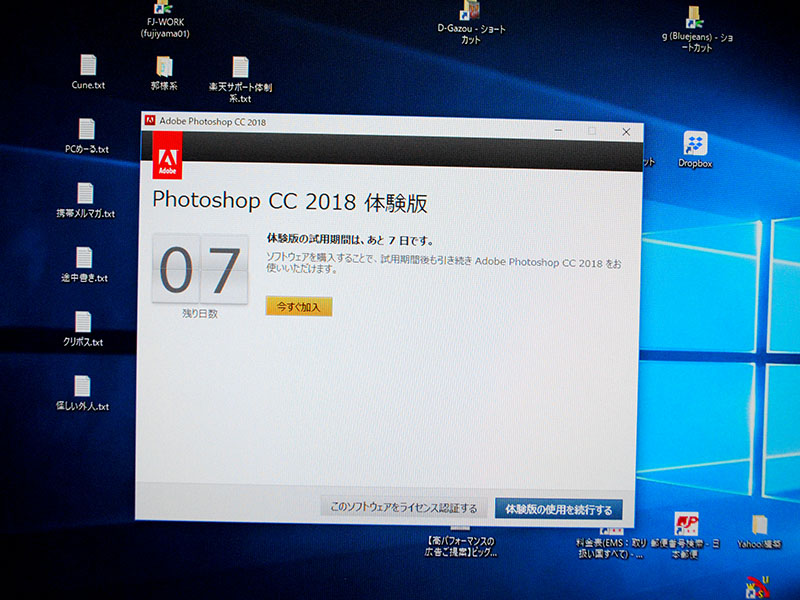Image resolution: width=800 pixels, height=600 pixels.
Task: Minimize the Adobe Photoshop CC 2018 dialog
Action: [x=559, y=131]
